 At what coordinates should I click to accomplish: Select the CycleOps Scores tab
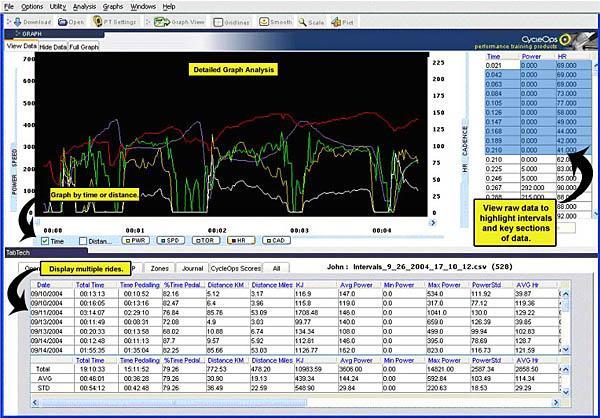pos(236,269)
